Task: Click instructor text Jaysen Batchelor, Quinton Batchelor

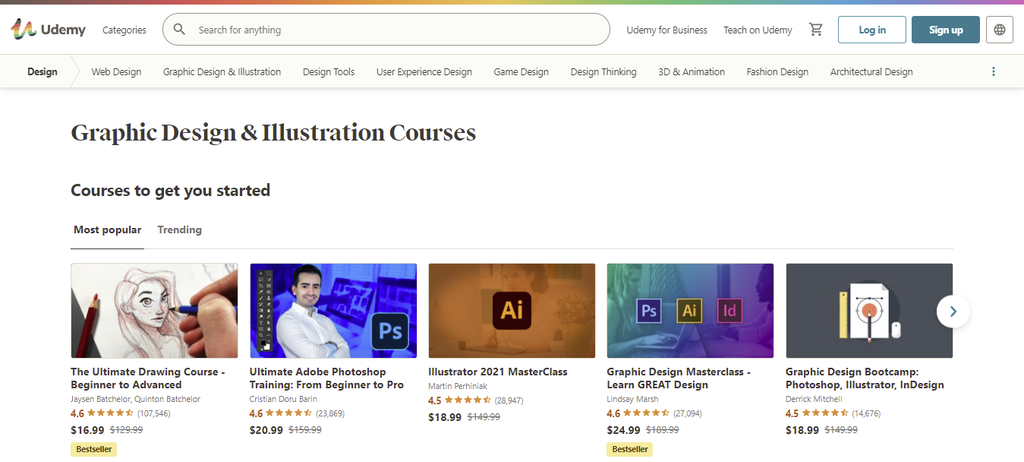Action: [x=135, y=399]
